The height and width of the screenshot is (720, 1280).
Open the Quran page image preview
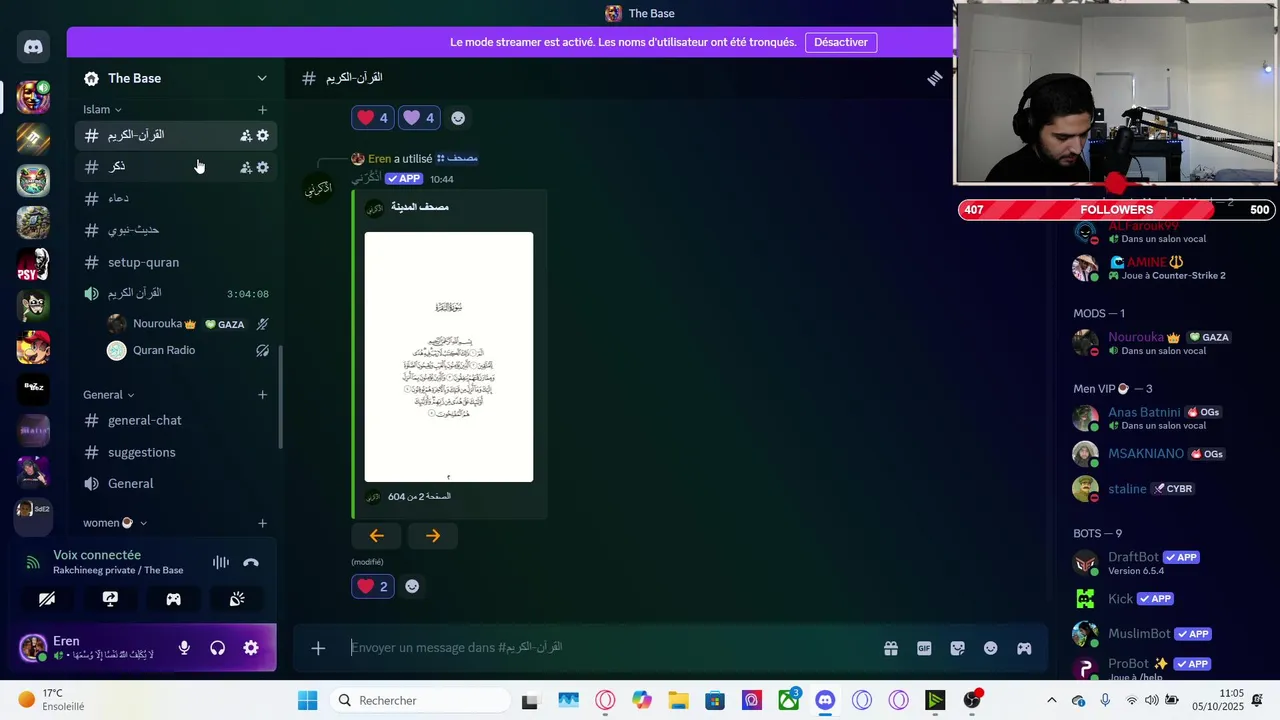[449, 357]
